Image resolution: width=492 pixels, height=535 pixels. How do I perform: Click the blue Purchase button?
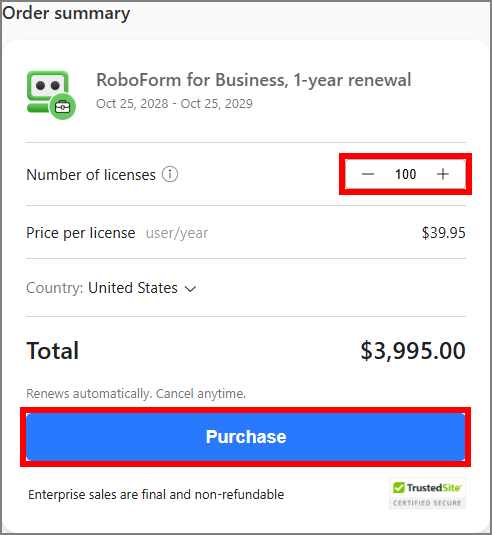click(x=246, y=437)
